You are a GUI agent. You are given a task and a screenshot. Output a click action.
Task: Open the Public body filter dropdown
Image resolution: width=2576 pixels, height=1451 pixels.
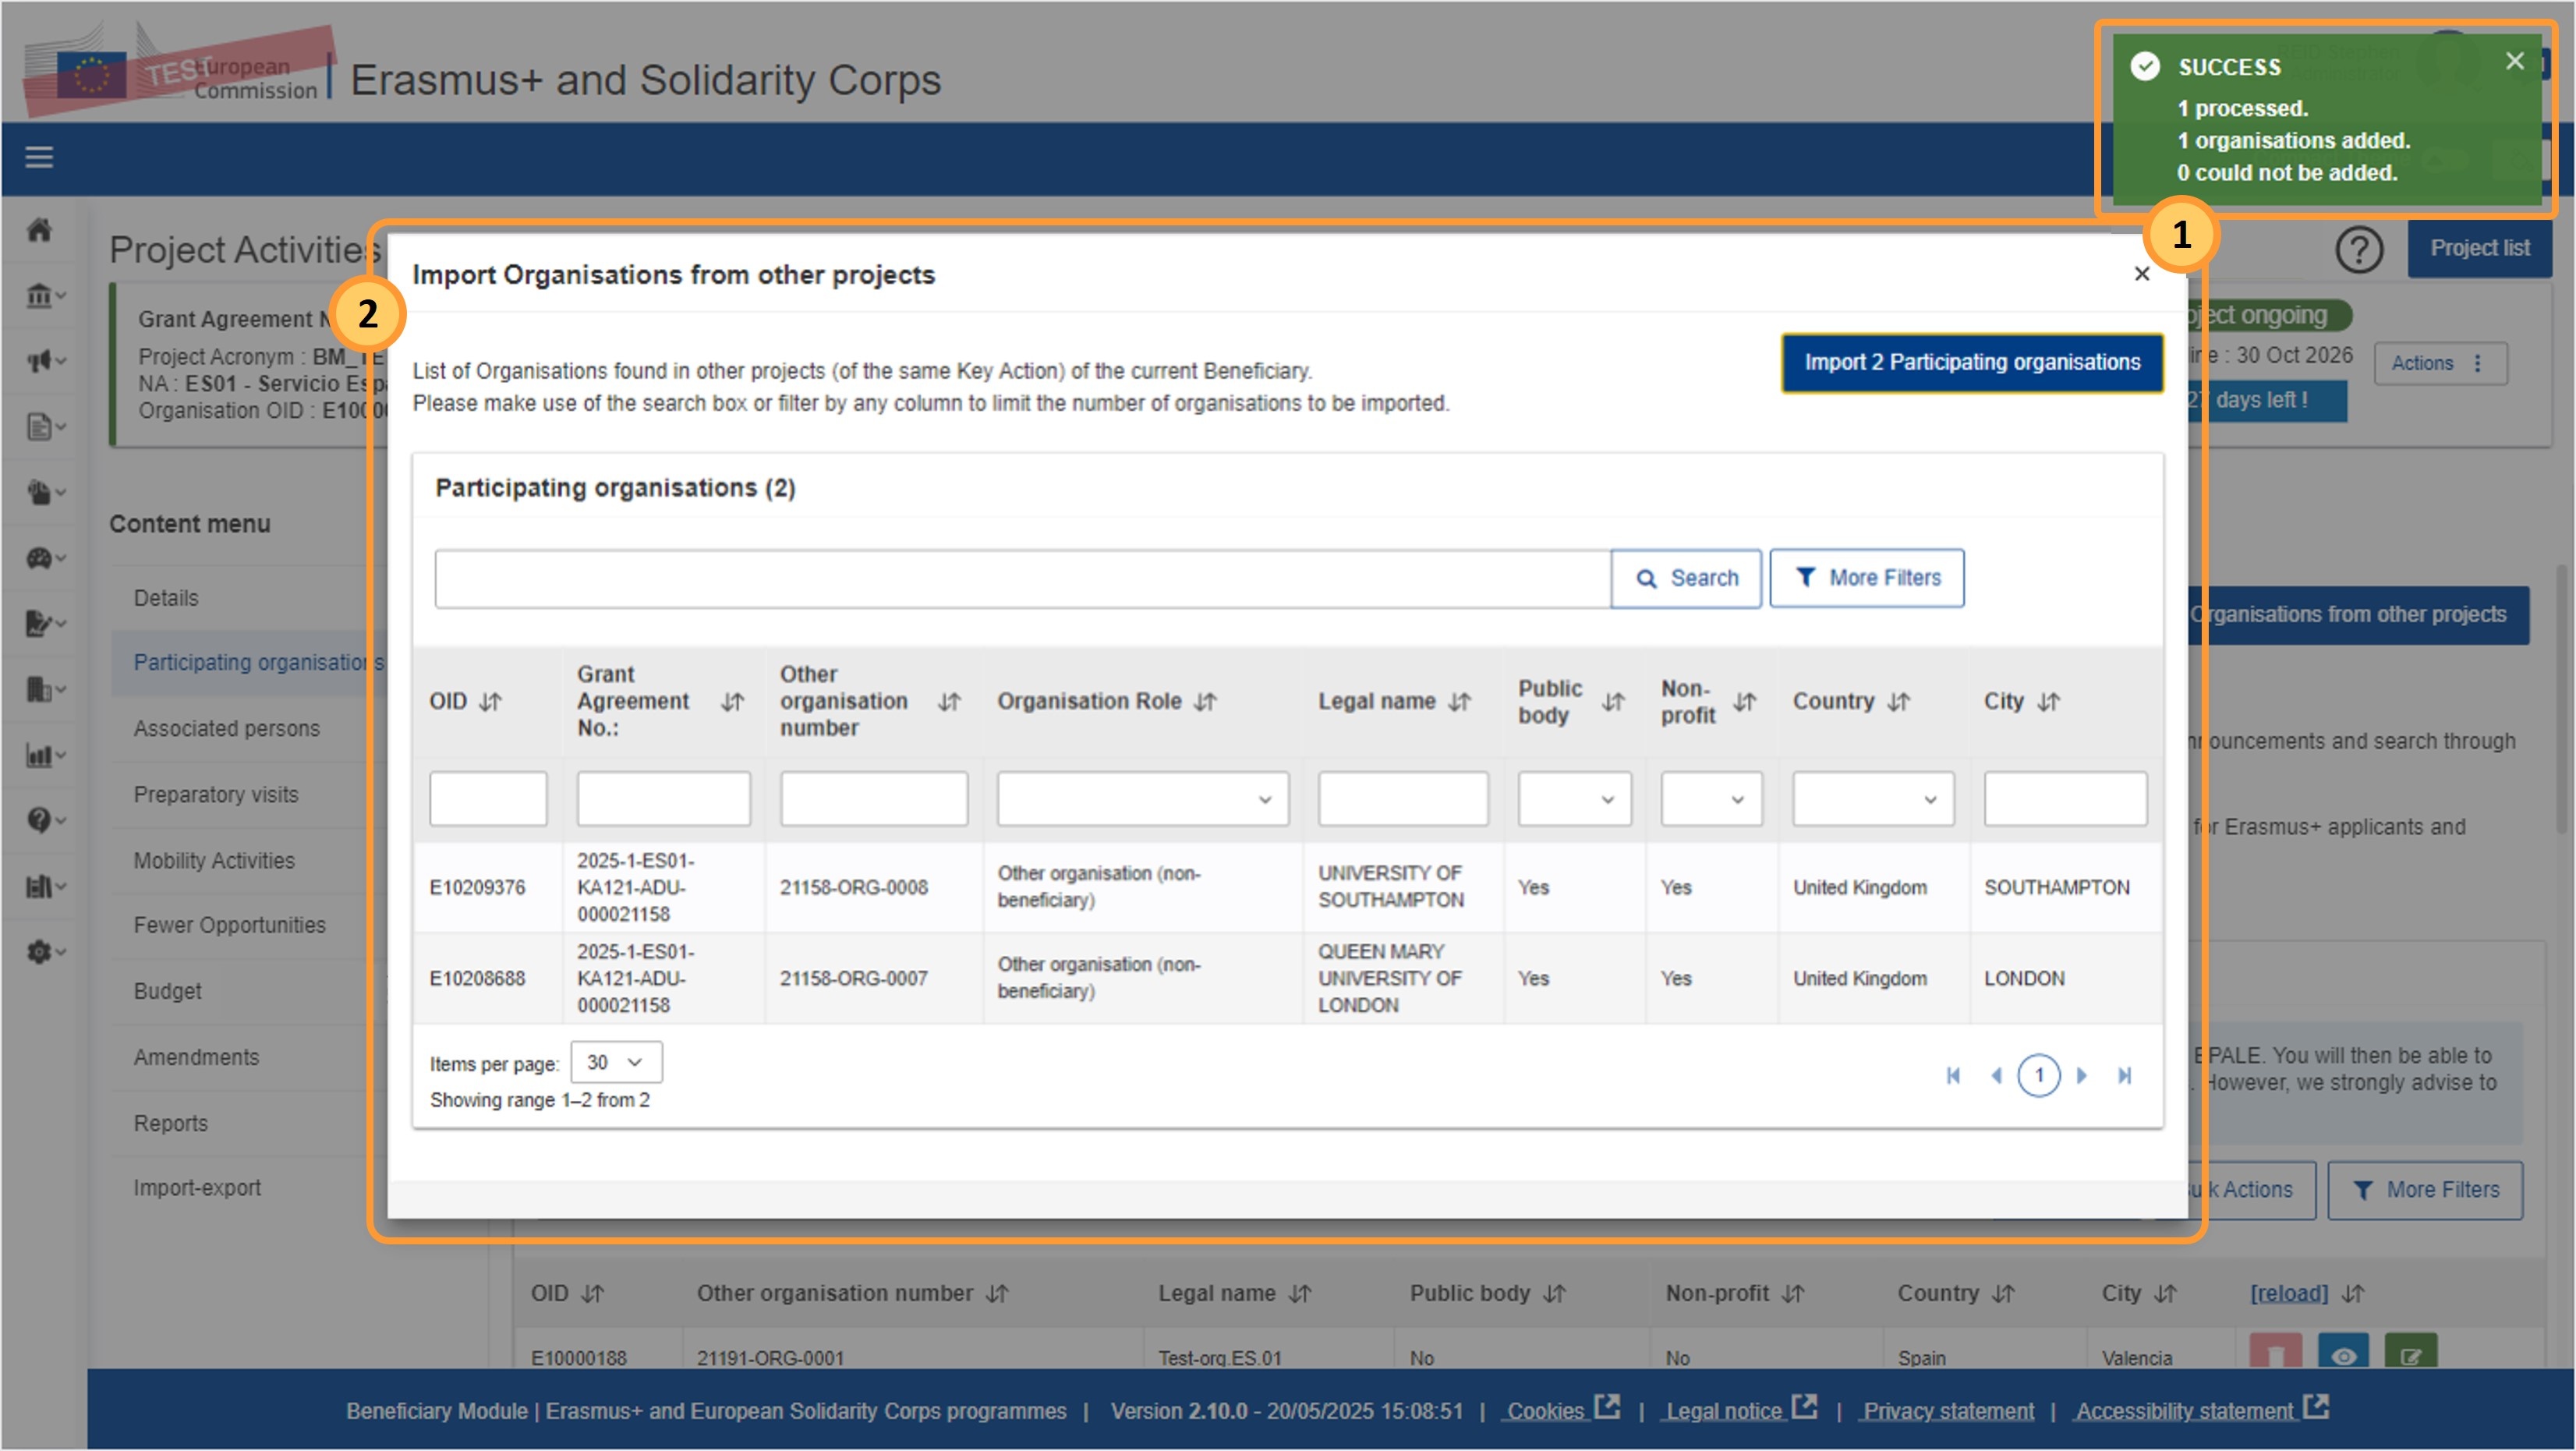(1574, 799)
